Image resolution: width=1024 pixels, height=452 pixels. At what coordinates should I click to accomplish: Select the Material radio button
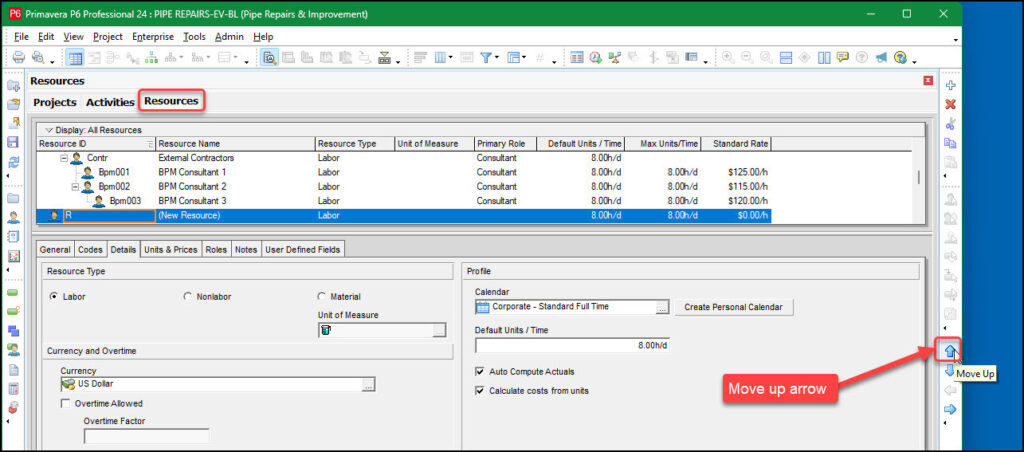321,297
